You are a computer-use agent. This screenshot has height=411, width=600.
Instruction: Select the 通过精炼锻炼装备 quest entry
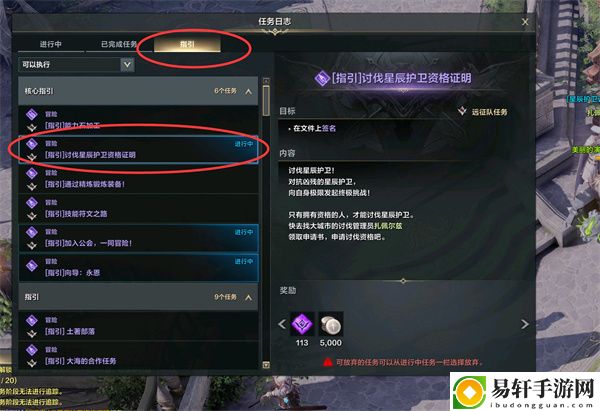pyautogui.click(x=139, y=179)
